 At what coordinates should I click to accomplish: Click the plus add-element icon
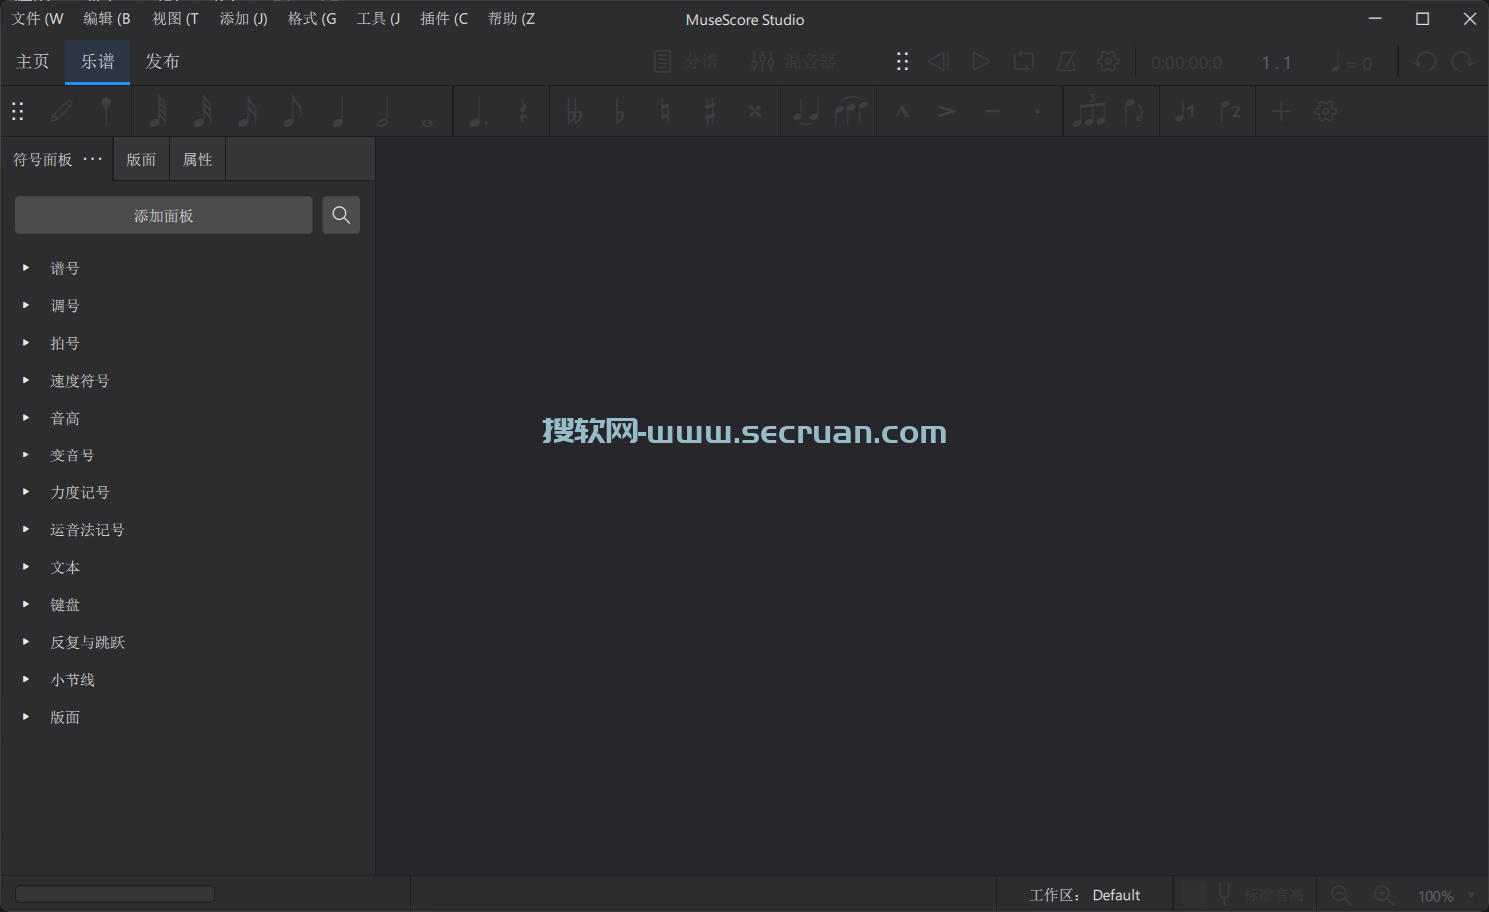click(1281, 111)
